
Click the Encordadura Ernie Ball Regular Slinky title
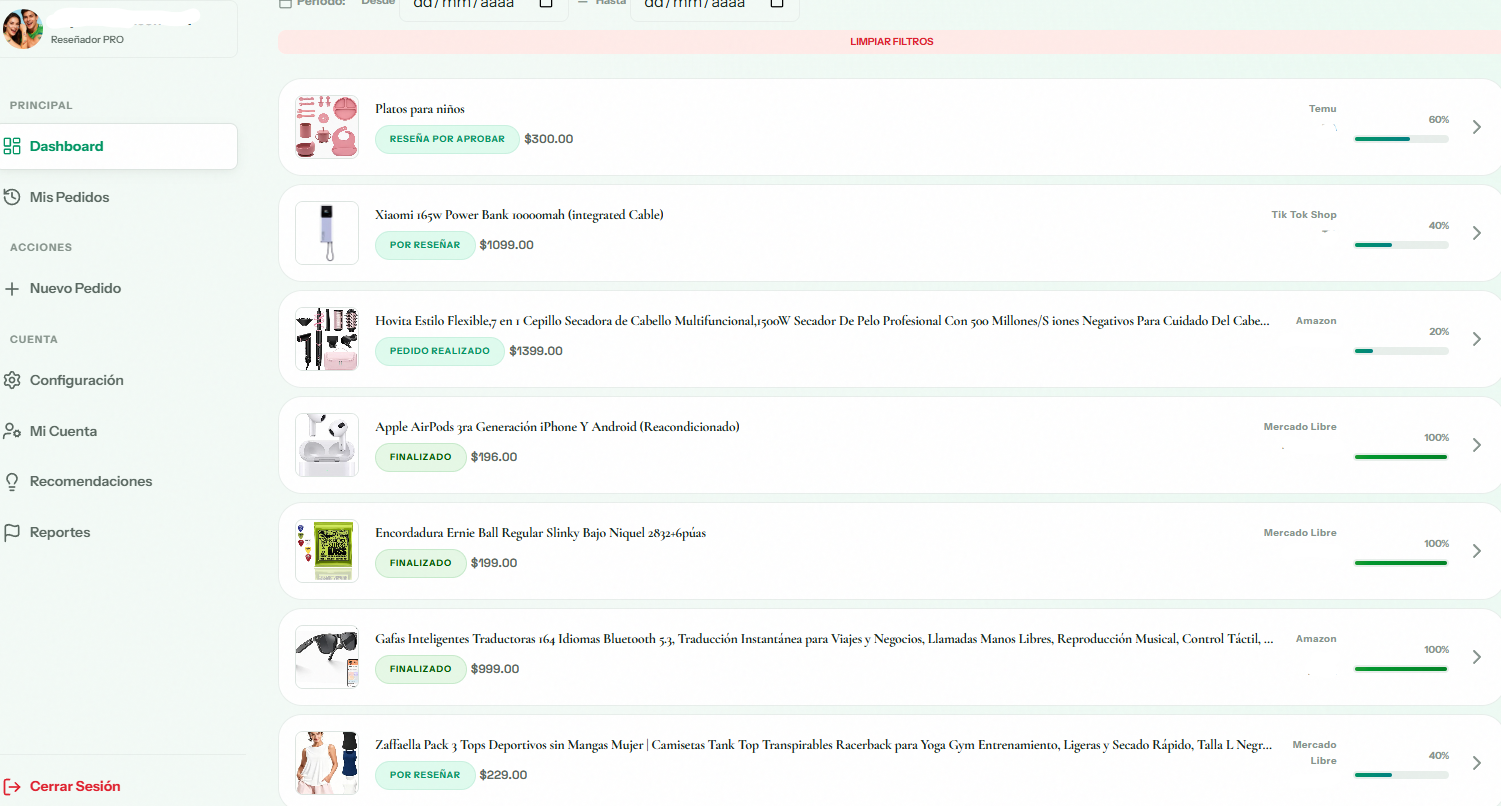pyautogui.click(x=540, y=533)
